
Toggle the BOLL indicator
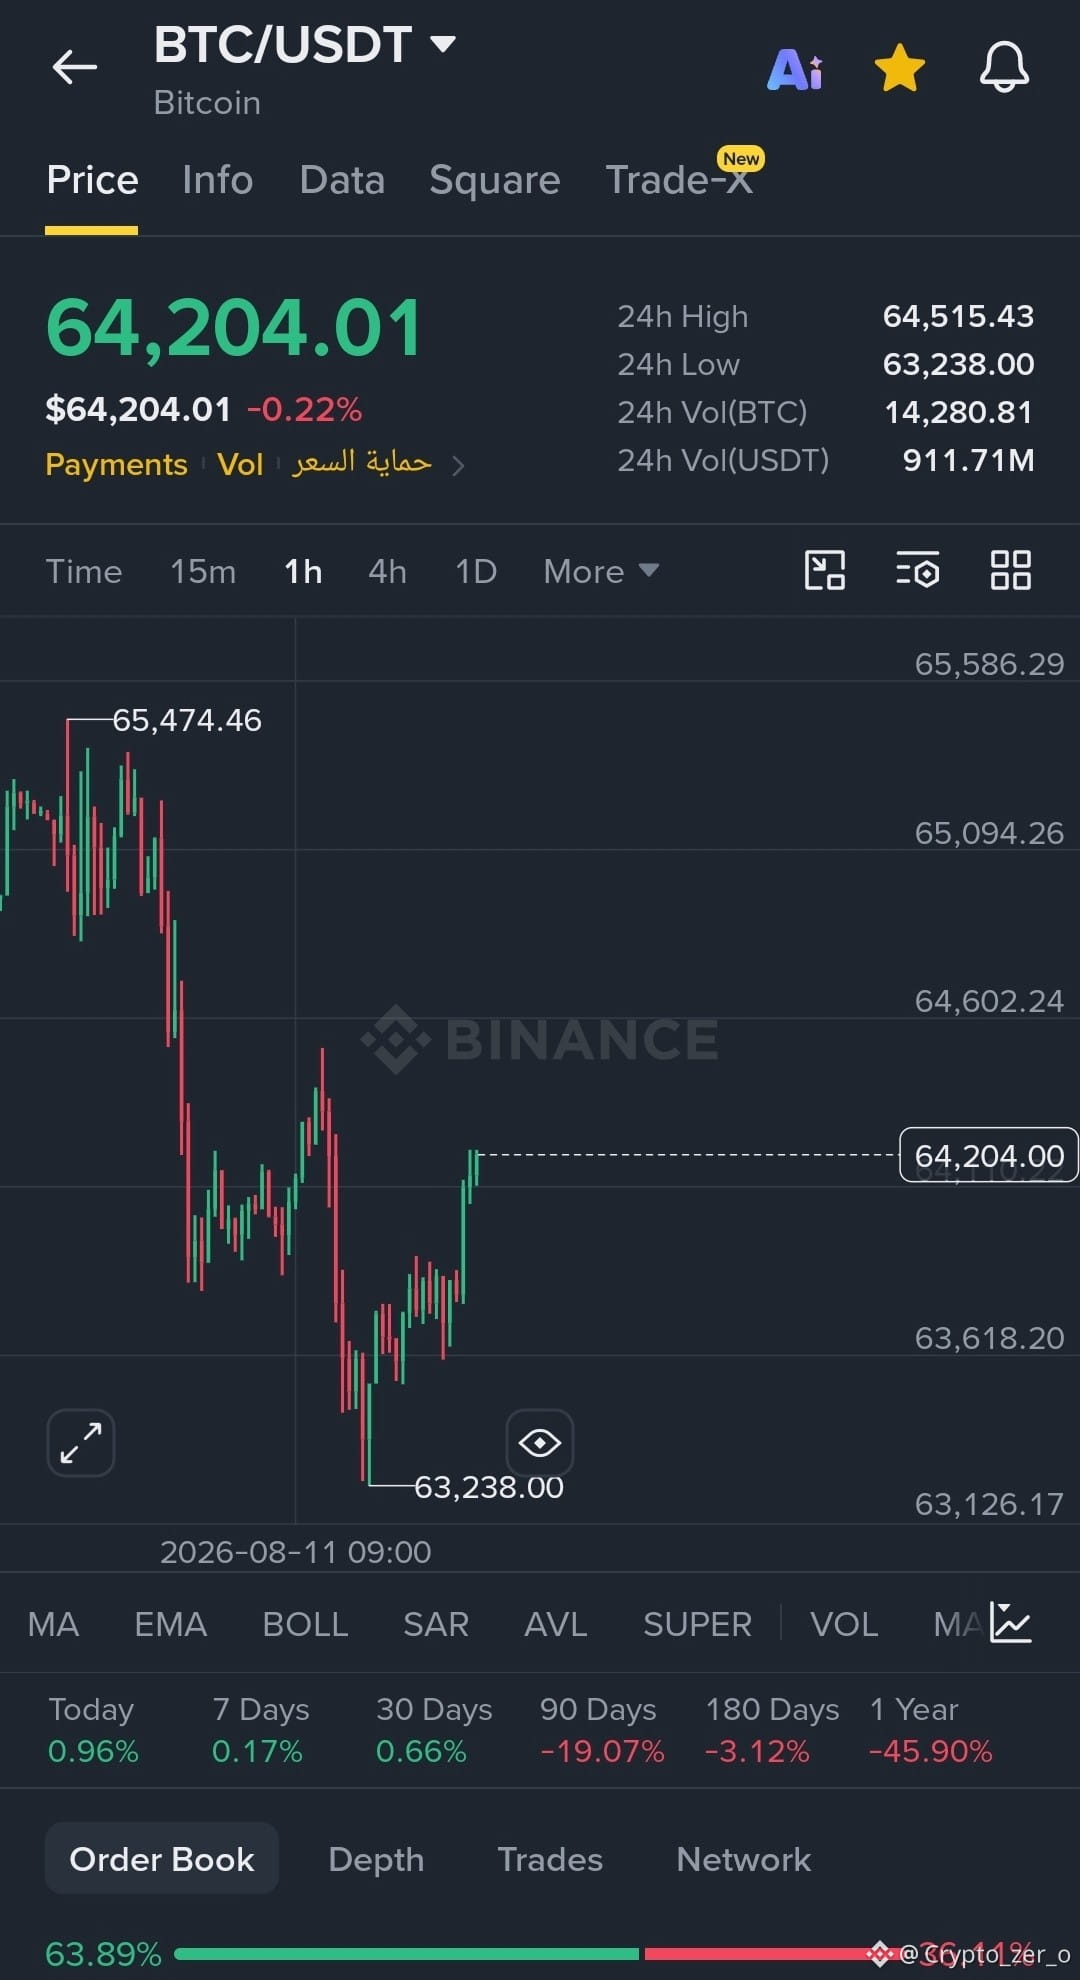pyautogui.click(x=305, y=1624)
